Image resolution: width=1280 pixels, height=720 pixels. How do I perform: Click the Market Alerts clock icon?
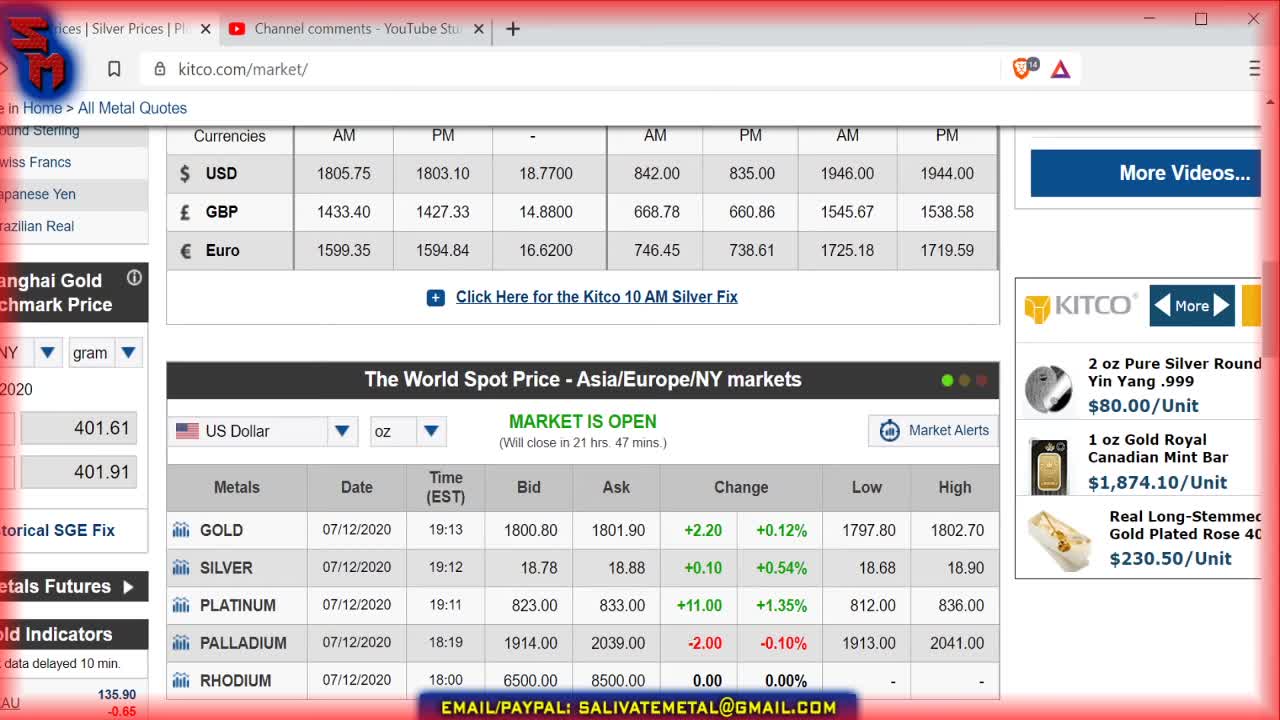889,431
